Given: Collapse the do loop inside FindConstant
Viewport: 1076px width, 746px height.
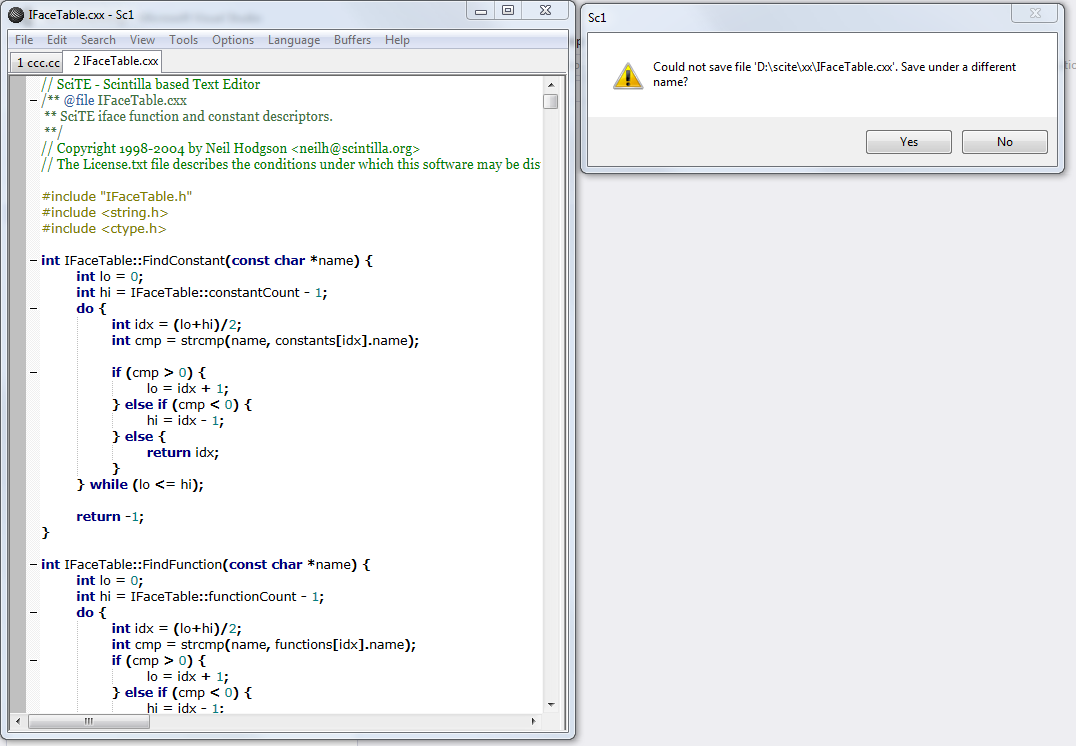Looking at the screenshot, I should (x=33, y=309).
